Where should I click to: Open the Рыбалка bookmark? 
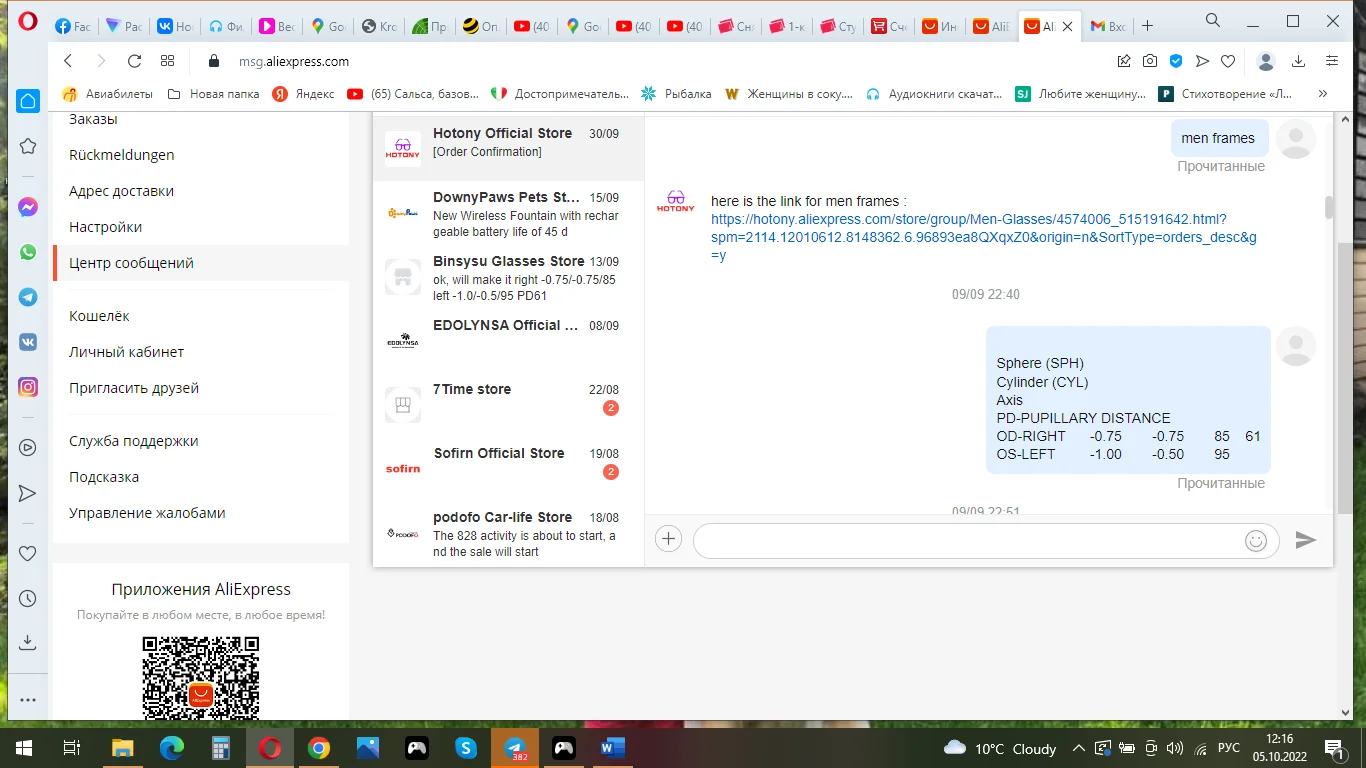[676, 94]
